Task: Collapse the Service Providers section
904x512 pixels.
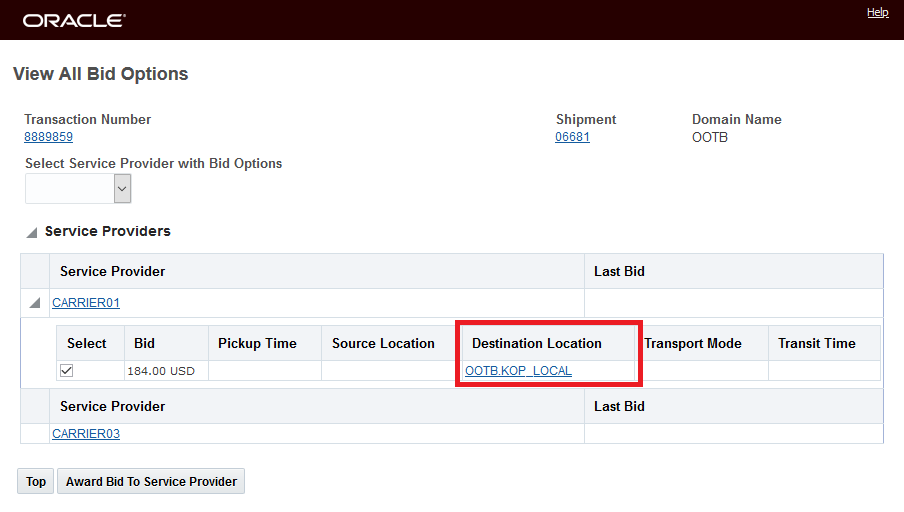Action: click(32, 232)
